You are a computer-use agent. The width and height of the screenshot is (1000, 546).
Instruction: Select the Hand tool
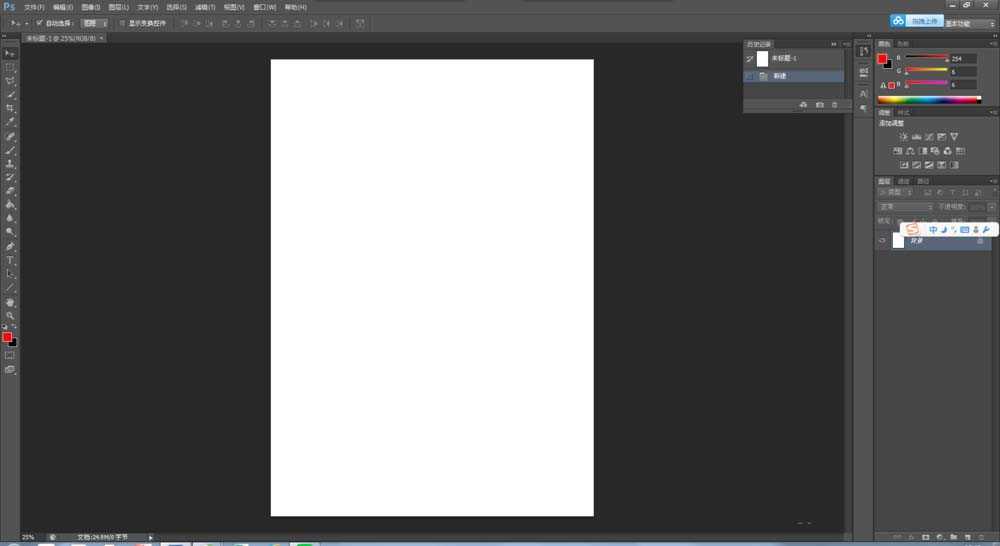pos(10,302)
